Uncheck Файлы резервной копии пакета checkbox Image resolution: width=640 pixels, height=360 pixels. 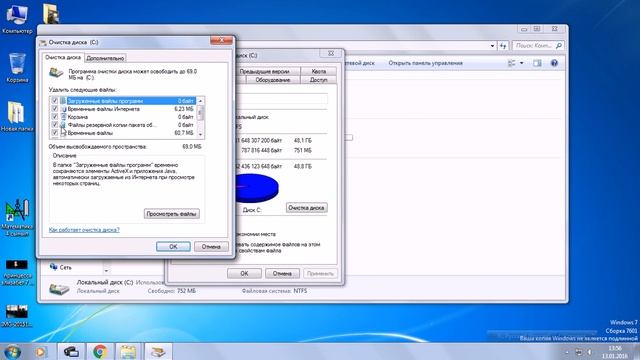[x=55, y=124]
